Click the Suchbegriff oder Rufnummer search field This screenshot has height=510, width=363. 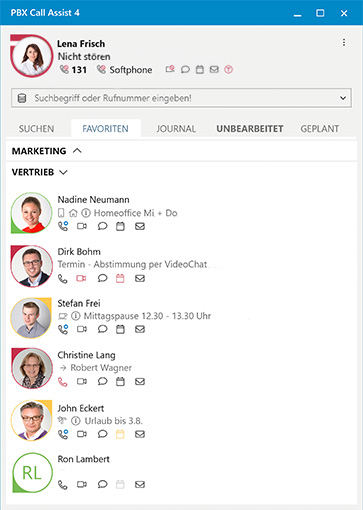[181, 98]
